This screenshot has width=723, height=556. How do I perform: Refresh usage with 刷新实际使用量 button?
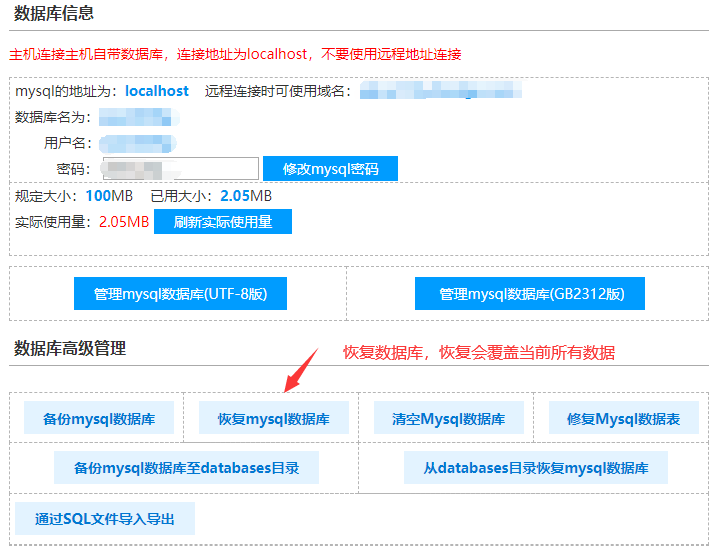pos(222,222)
